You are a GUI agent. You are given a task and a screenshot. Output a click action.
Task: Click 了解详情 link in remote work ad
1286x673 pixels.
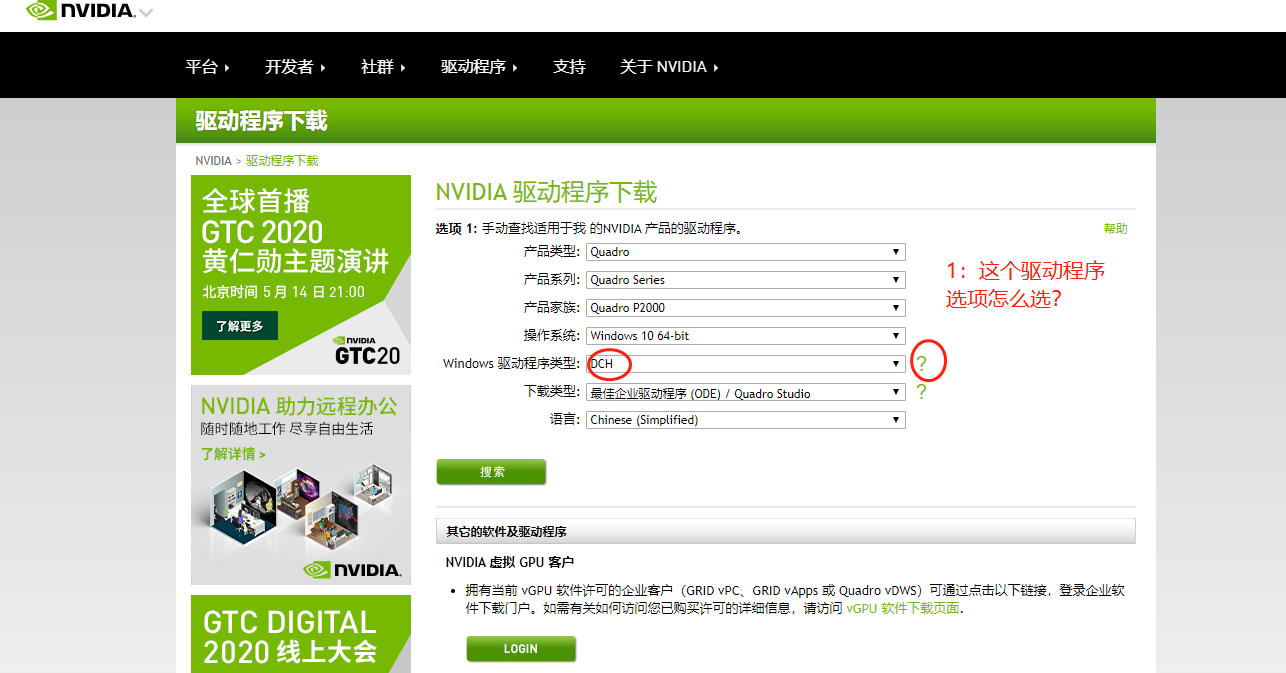pyautogui.click(x=233, y=454)
